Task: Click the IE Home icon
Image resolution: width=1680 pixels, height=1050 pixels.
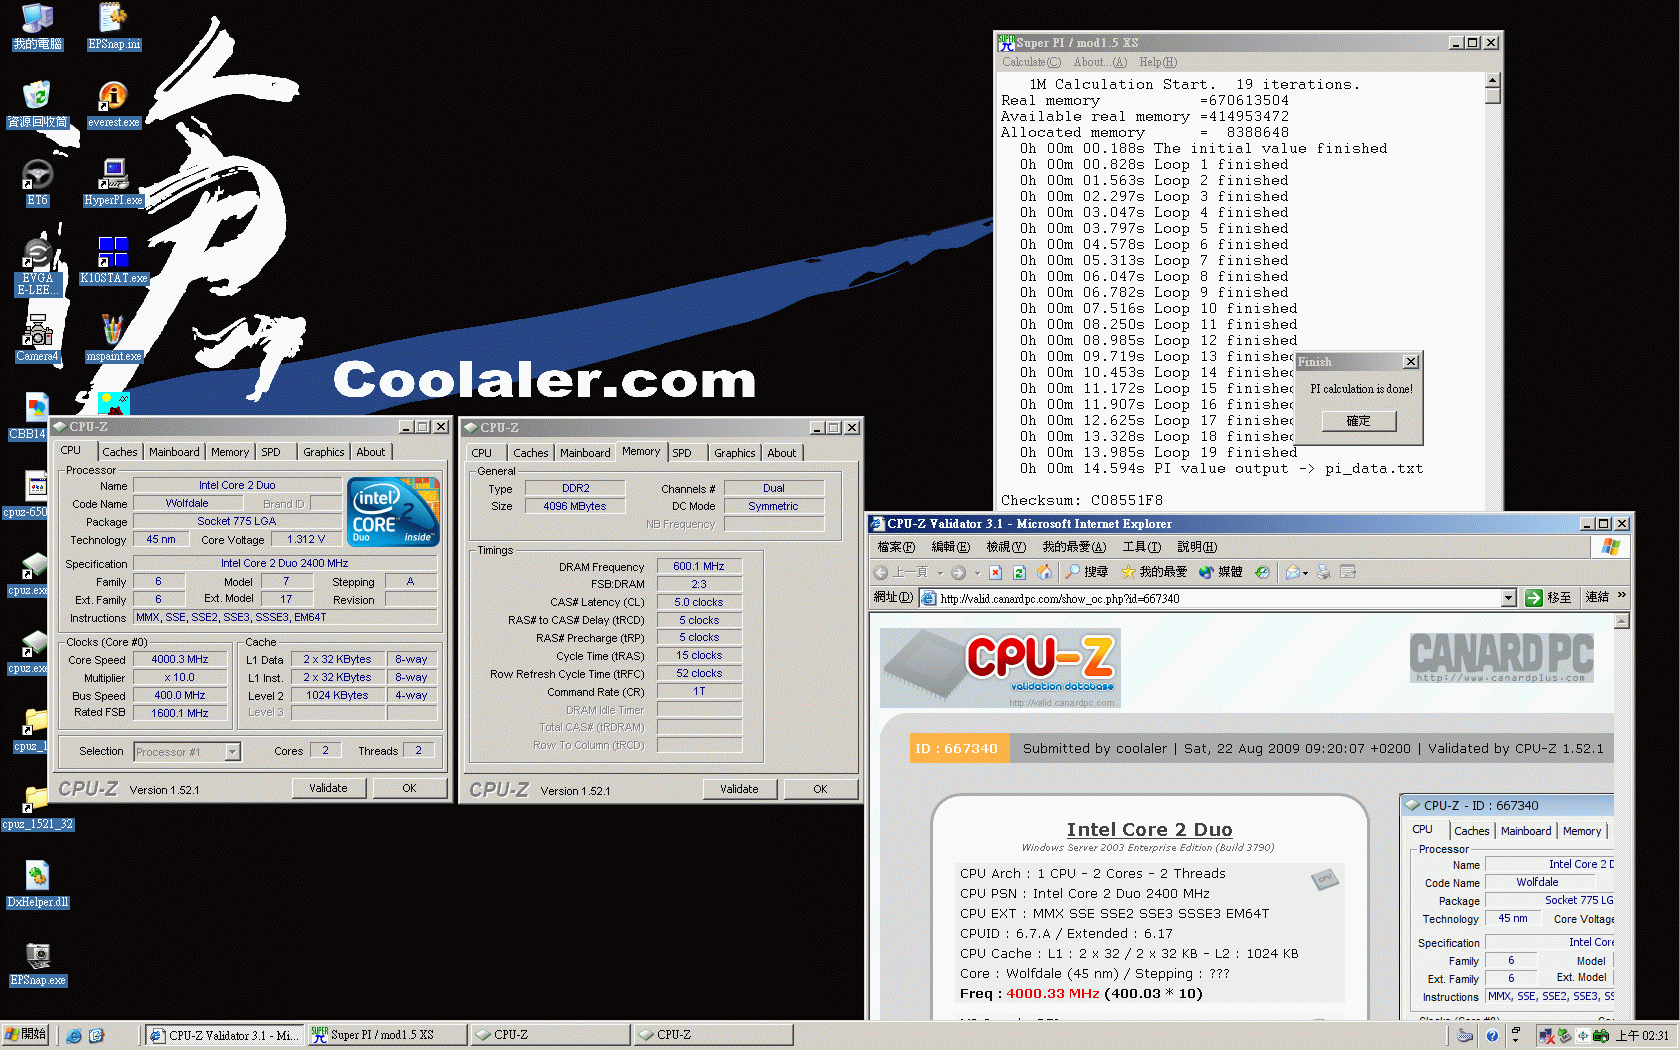Action: point(1044,572)
